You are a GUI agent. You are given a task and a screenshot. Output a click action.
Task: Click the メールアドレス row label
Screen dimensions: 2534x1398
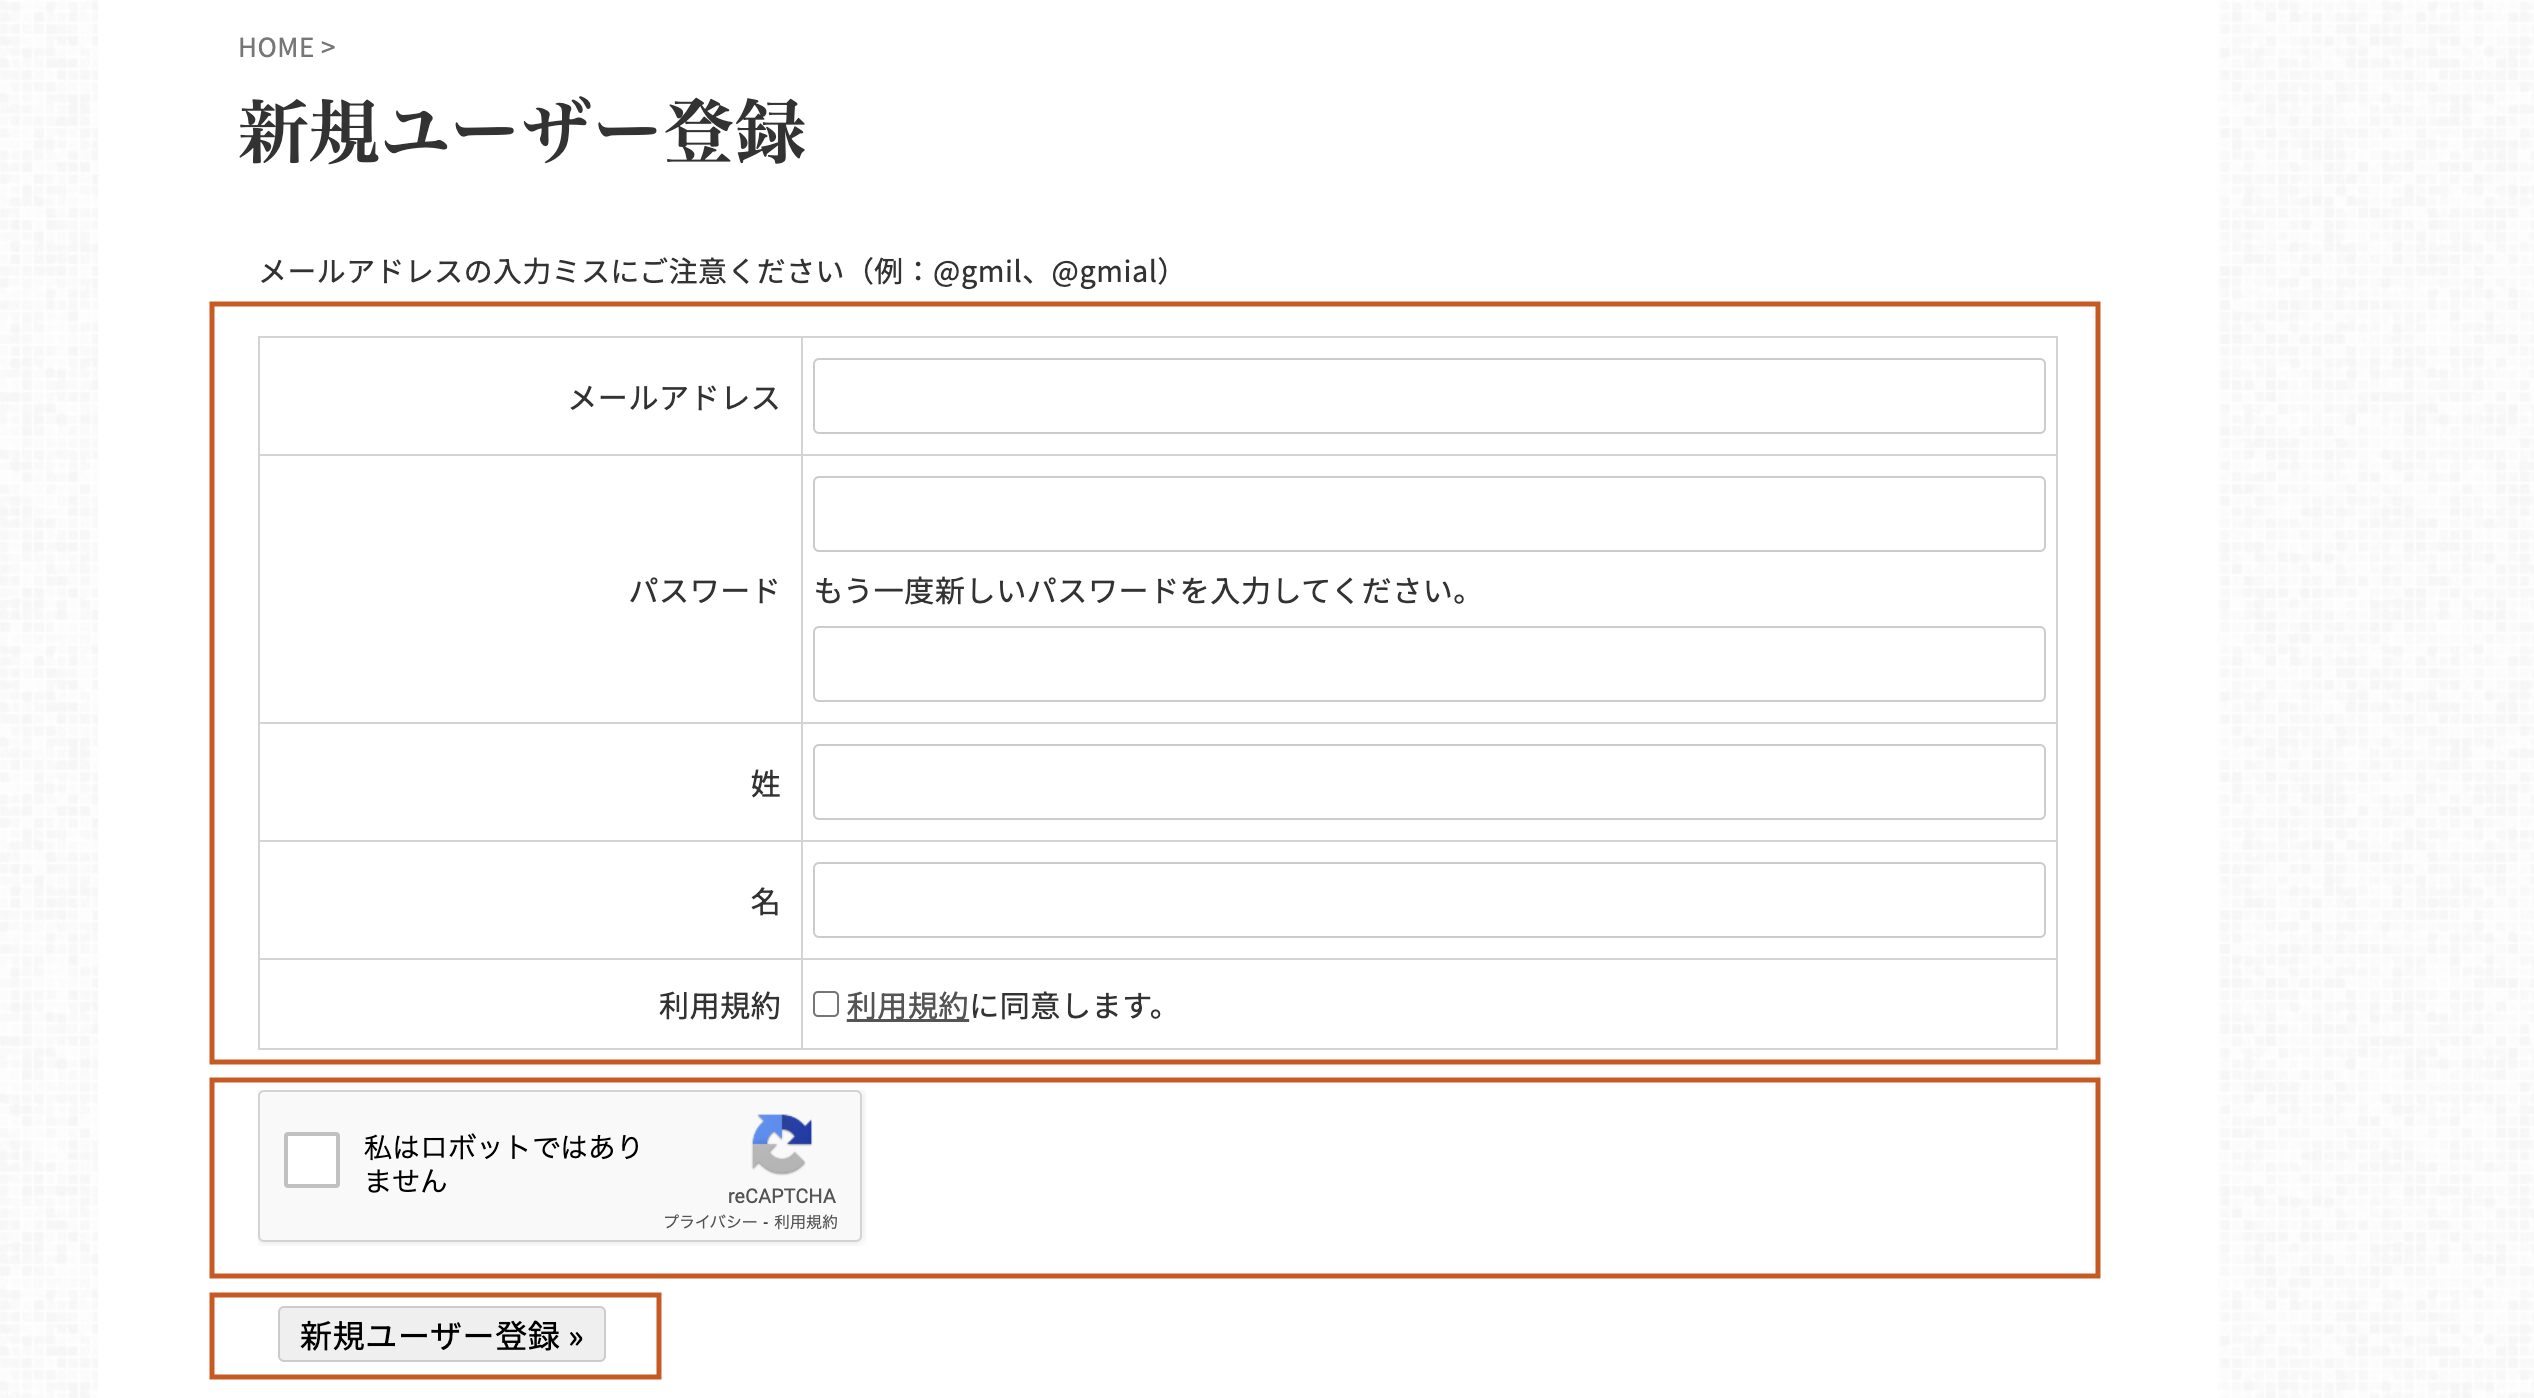pyautogui.click(x=674, y=398)
